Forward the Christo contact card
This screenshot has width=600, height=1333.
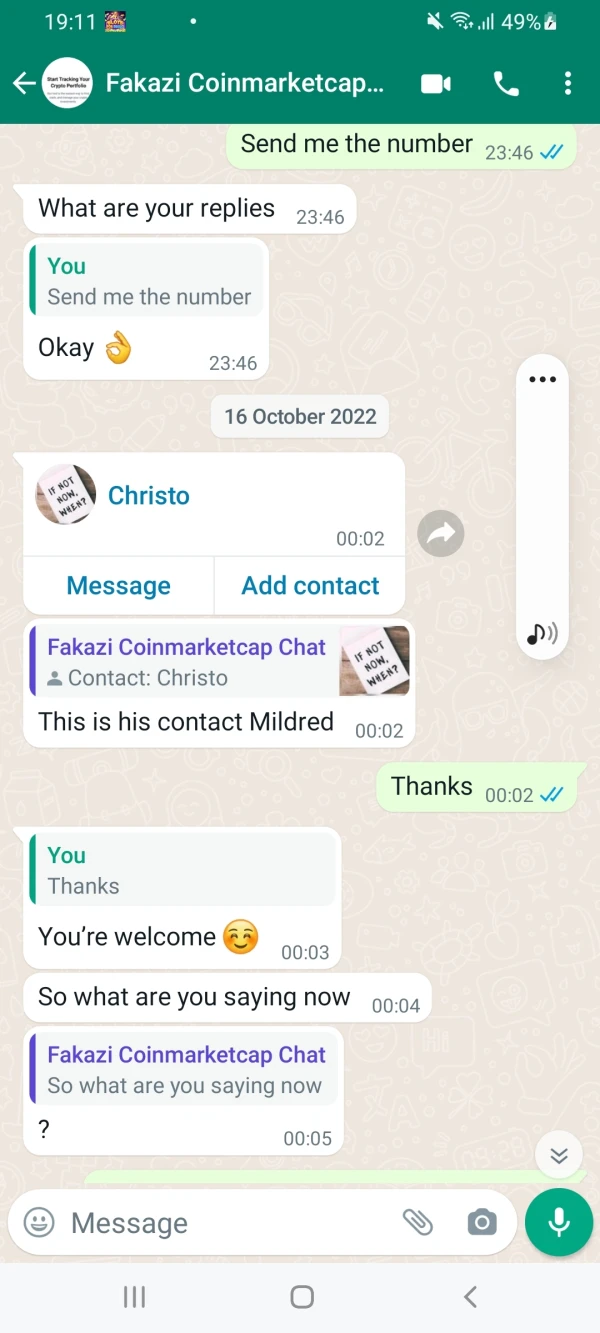[x=441, y=534]
